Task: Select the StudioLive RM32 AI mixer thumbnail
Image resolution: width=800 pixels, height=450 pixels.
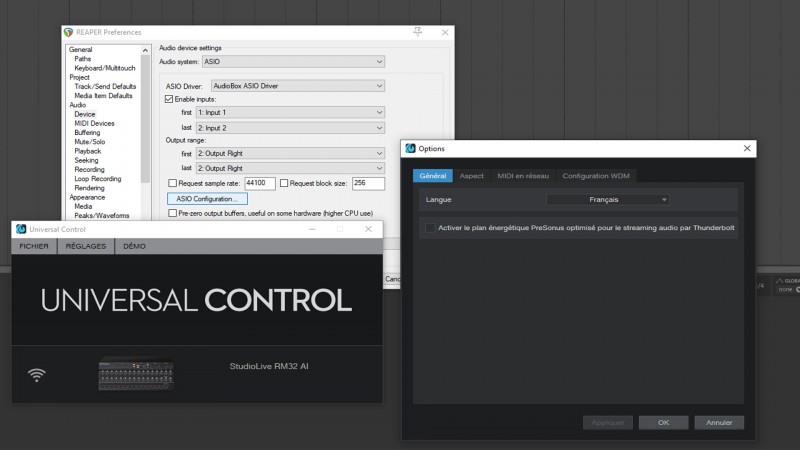Action: tap(143, 374)
